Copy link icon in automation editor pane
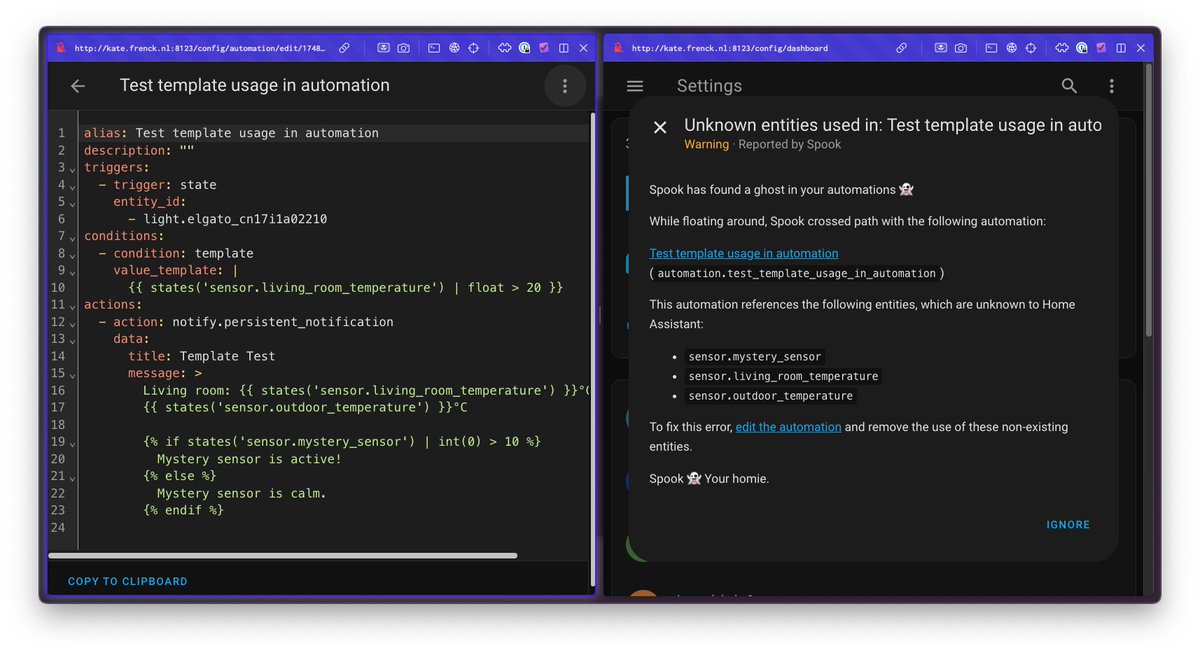This screenshot has width=1200, height=655. tap(344, 47)
